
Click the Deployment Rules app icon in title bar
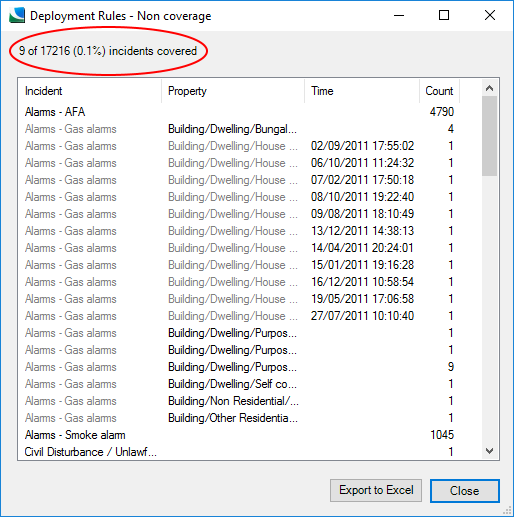coord(17,15)
